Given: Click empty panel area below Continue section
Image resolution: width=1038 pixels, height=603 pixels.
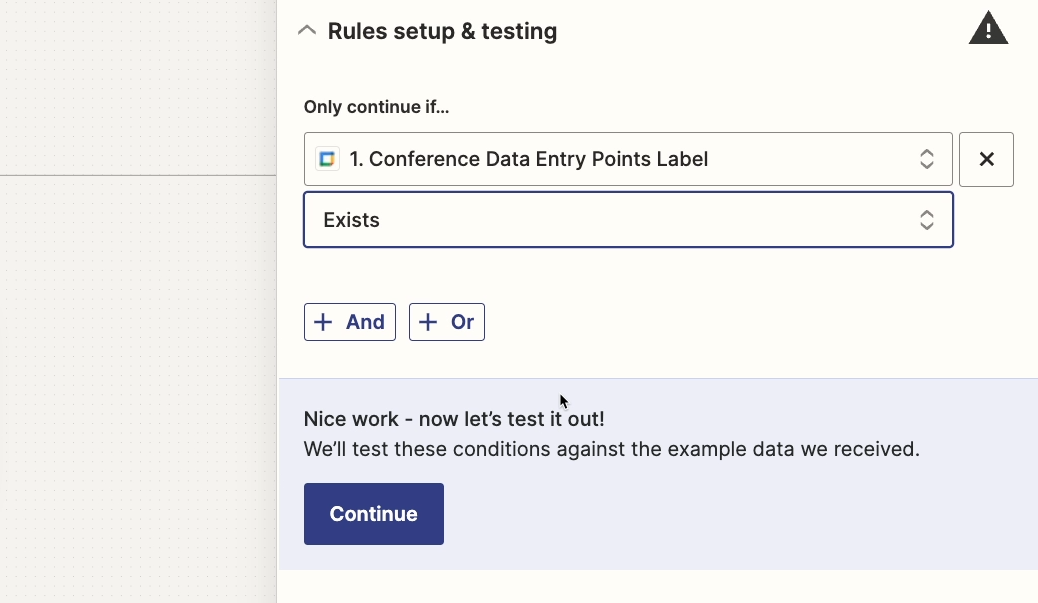Looking at the screenshot, I should pos(658,586).
